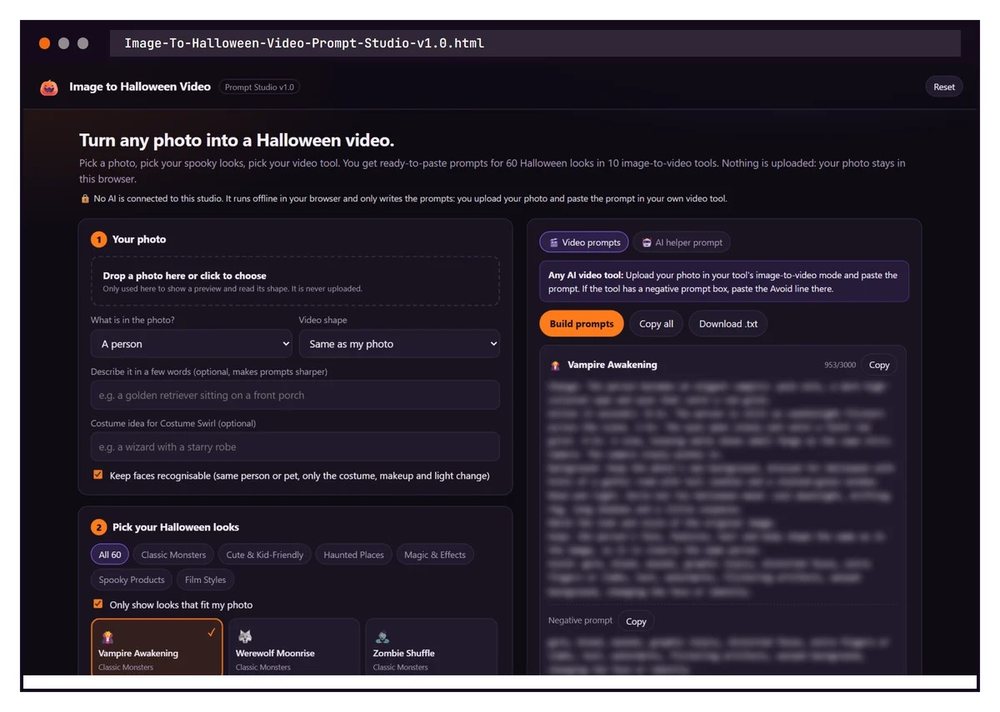Filter looks by Spooky Products
This screenshot has width=1000, height=712.
coord(131,580)
